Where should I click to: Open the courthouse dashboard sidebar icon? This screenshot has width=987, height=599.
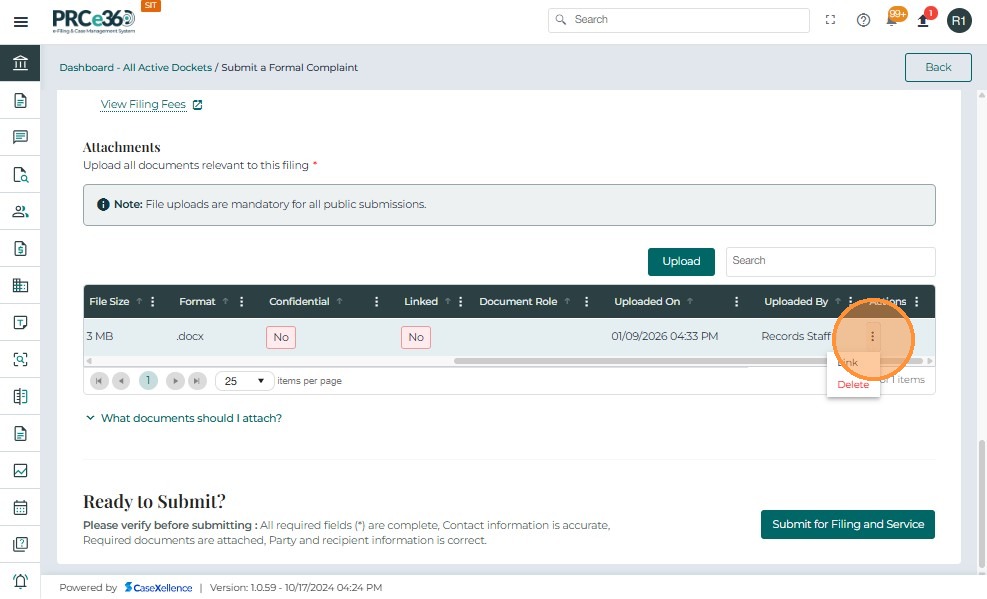tap(20, 63)
